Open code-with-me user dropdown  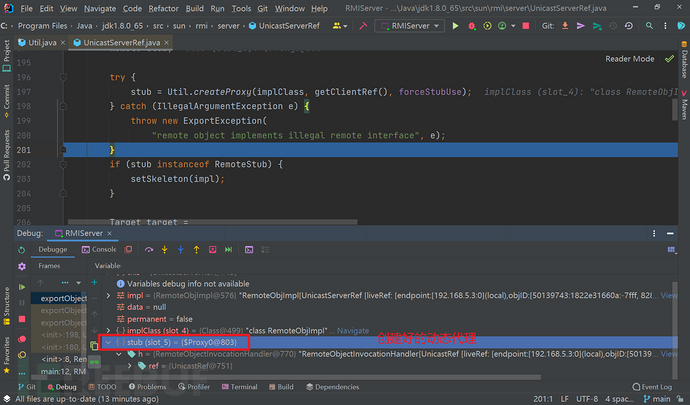340,26
